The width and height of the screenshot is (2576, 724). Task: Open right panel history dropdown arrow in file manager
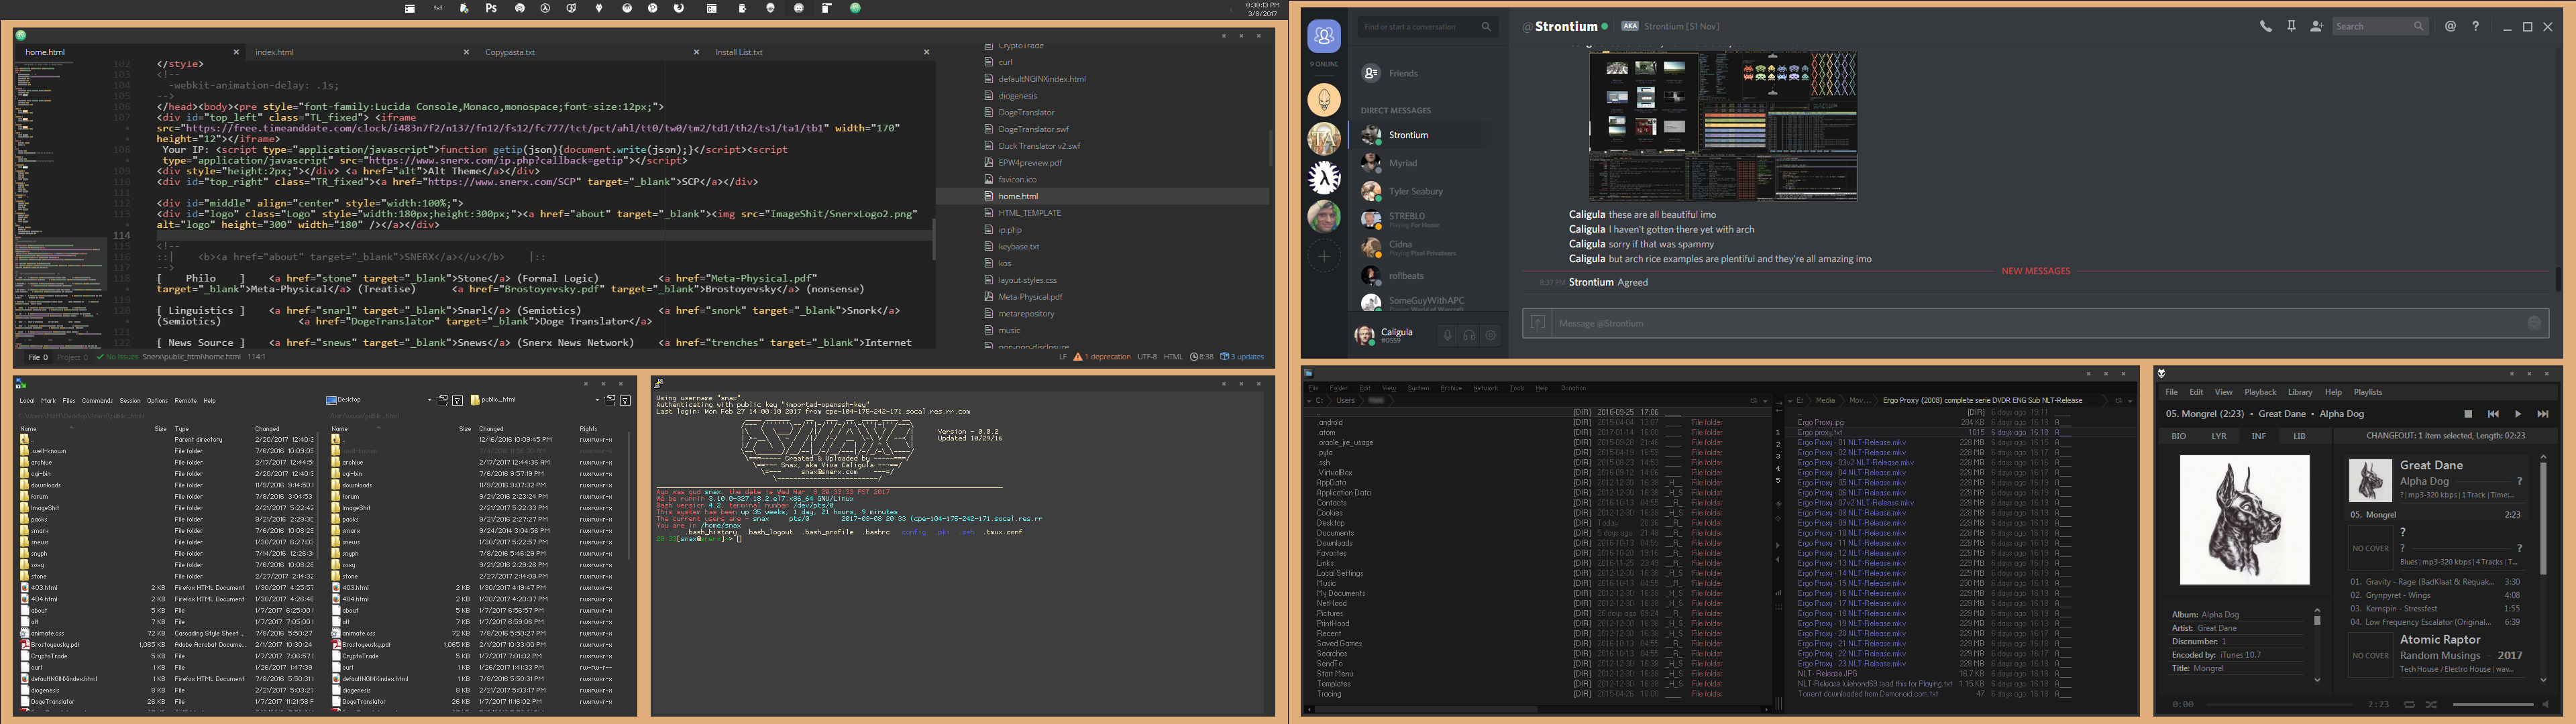coord(2131,402)
